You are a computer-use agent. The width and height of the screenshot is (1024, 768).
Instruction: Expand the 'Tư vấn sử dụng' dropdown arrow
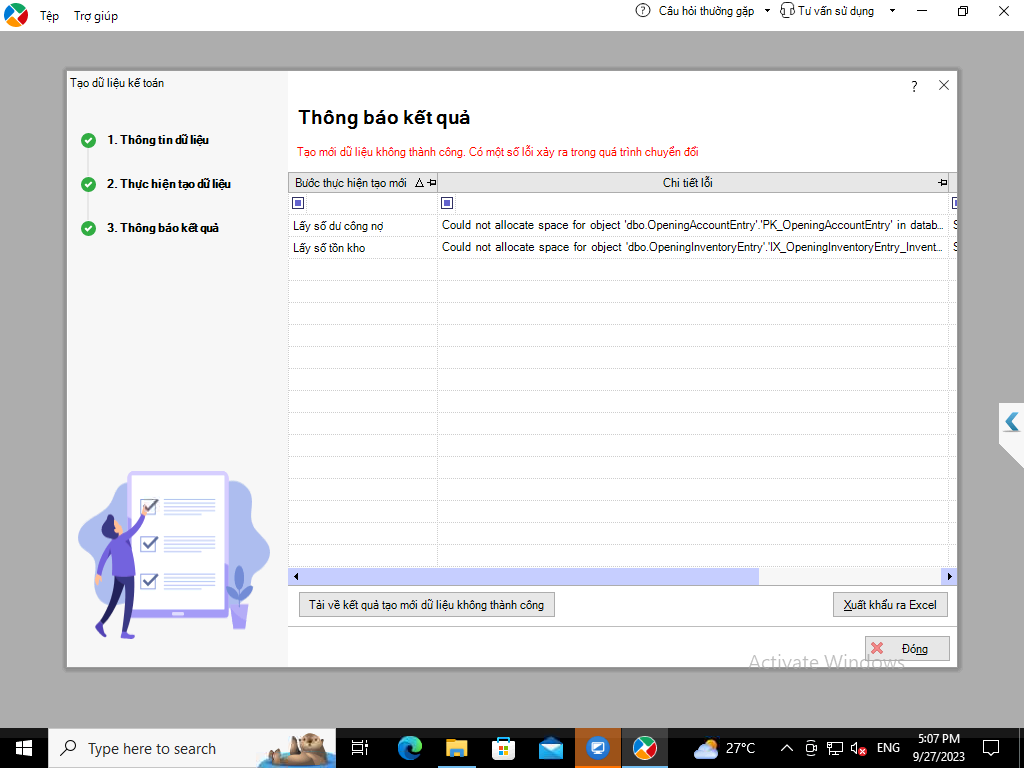[x=892, y=11]
